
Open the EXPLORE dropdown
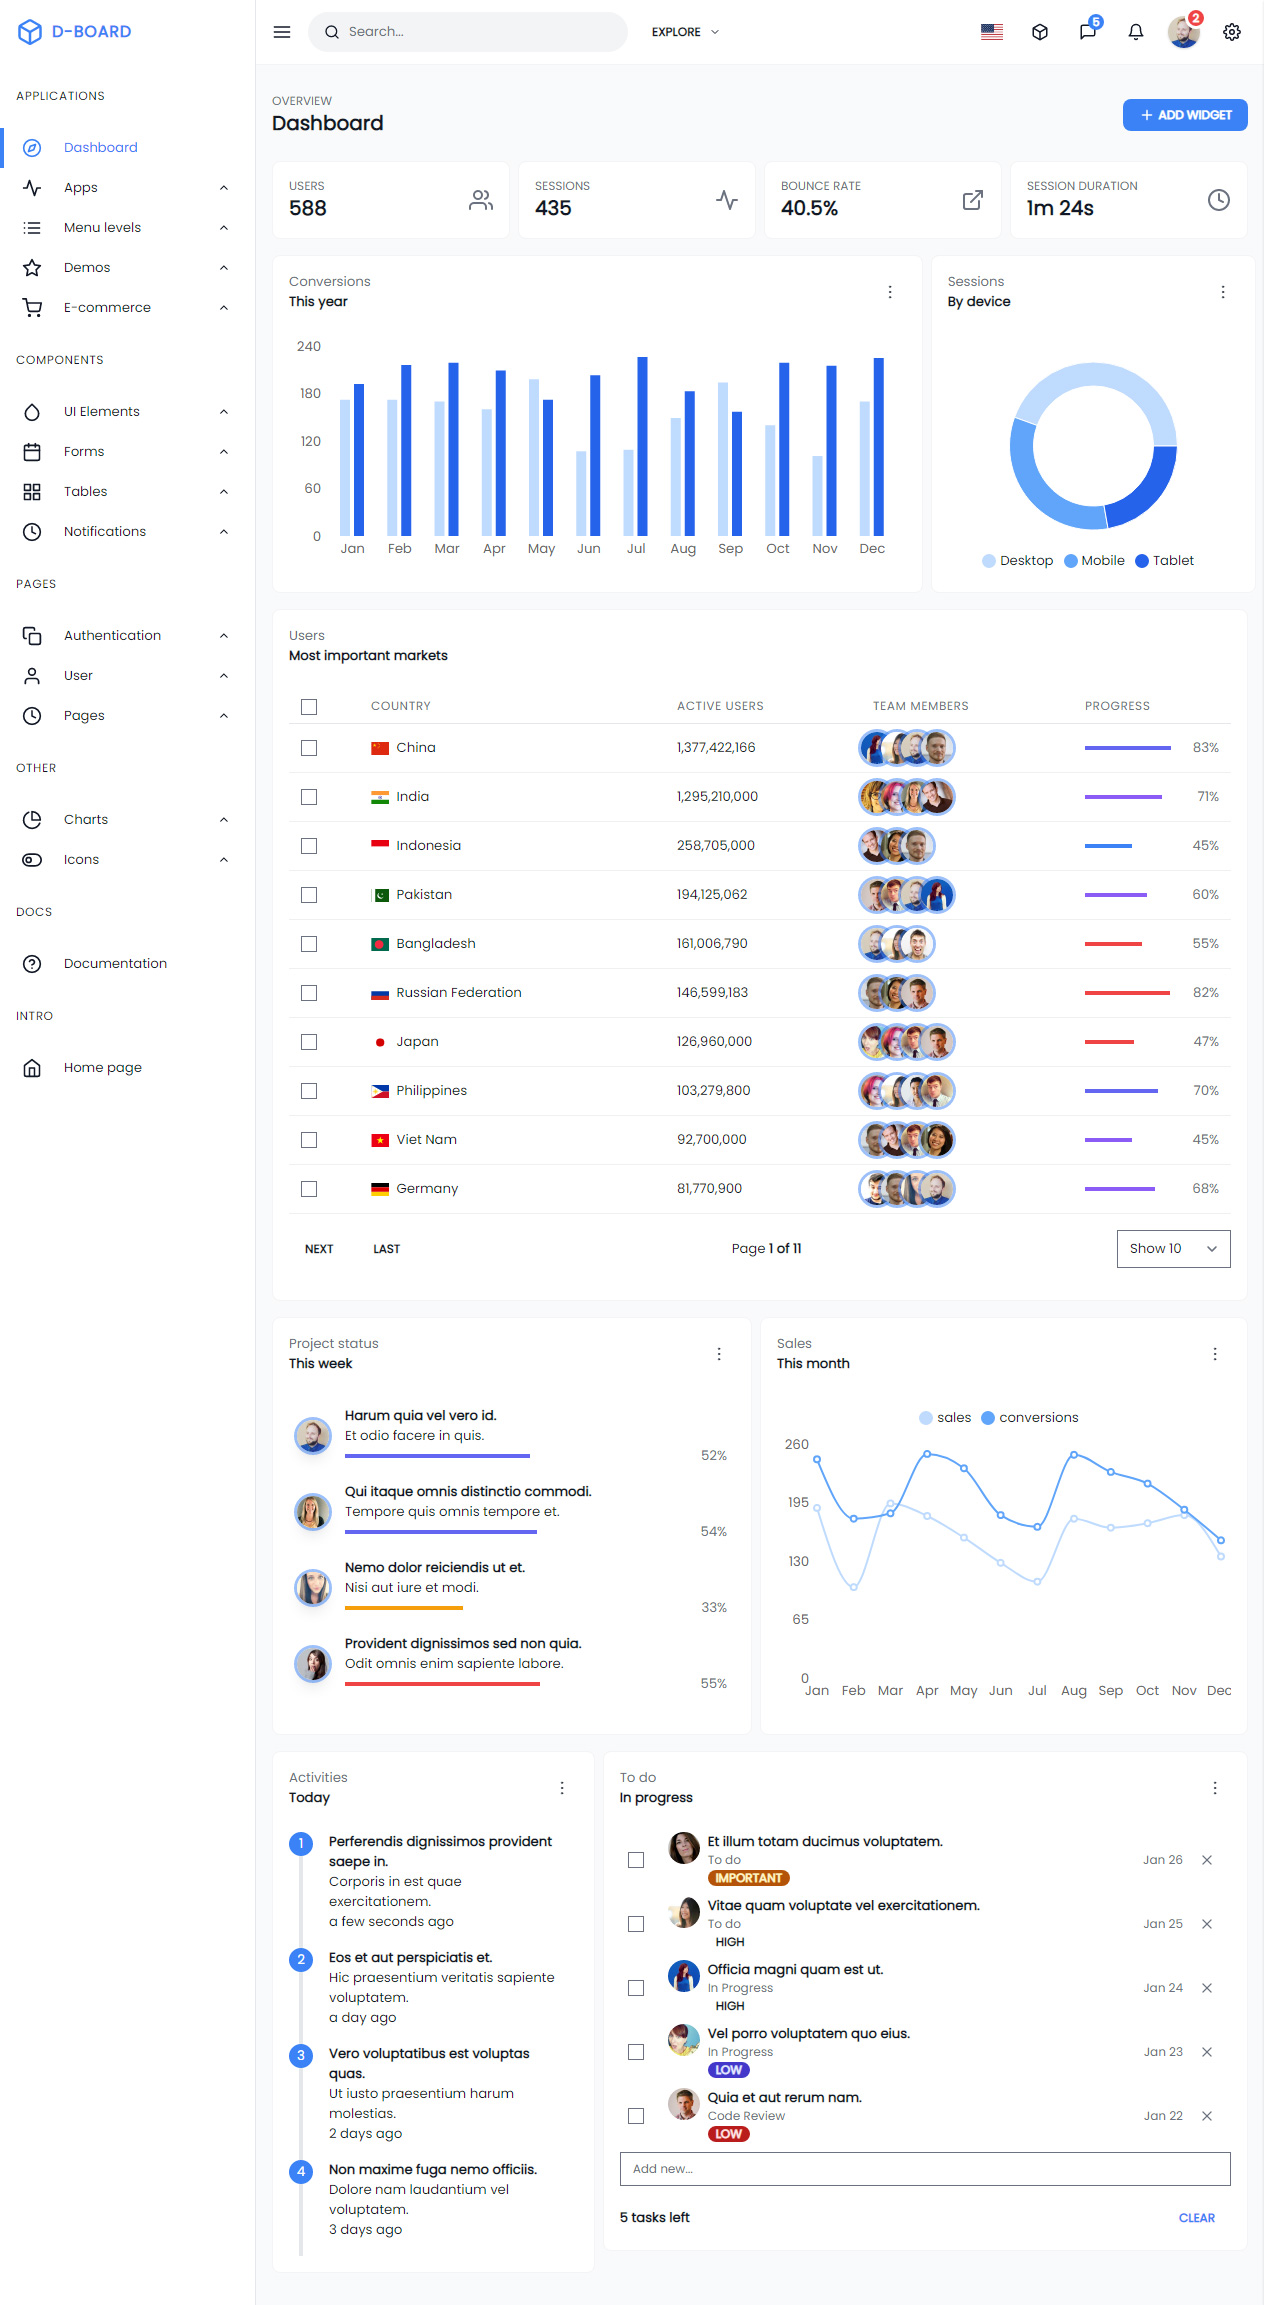pos(686,32)
